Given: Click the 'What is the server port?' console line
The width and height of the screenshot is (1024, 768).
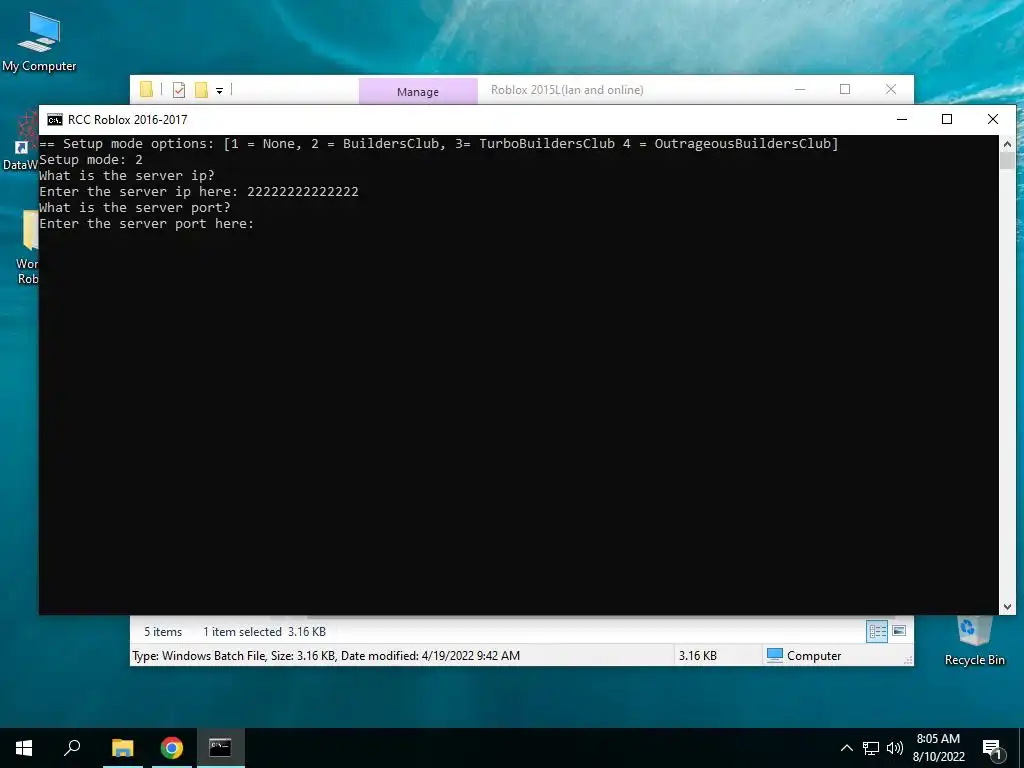Looking at the screenshot, I should tap(135, 207).
